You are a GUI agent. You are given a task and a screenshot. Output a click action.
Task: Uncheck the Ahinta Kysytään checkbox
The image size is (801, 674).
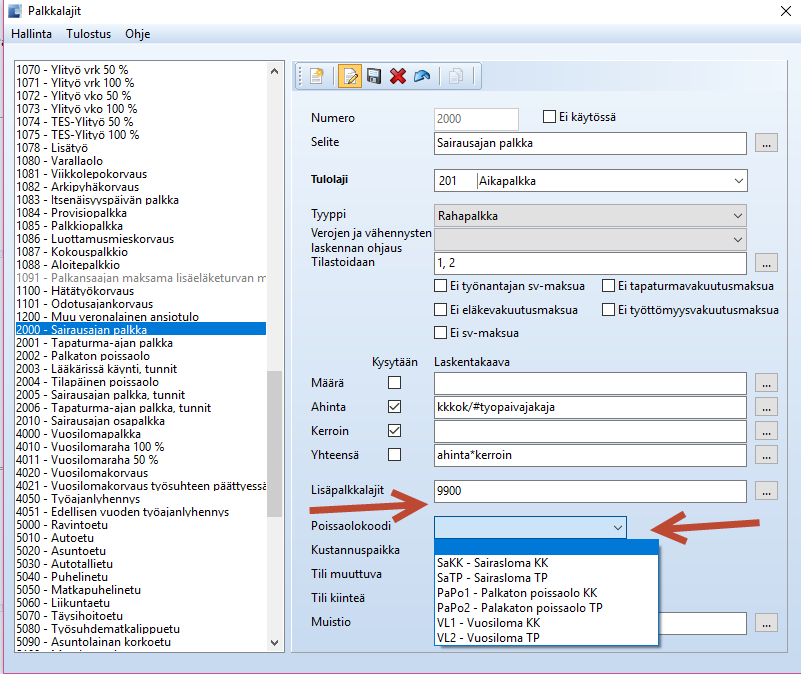(x=394, y=407)
